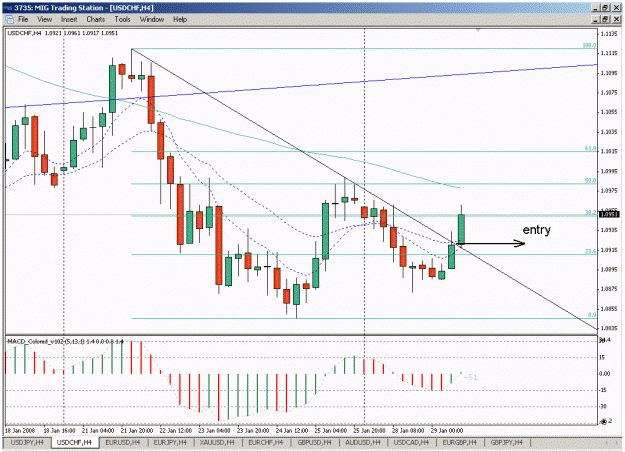
Task: Click the 24 Jan 12:00 time axis label
Action: pyautogui.click(x=292, y=431)
